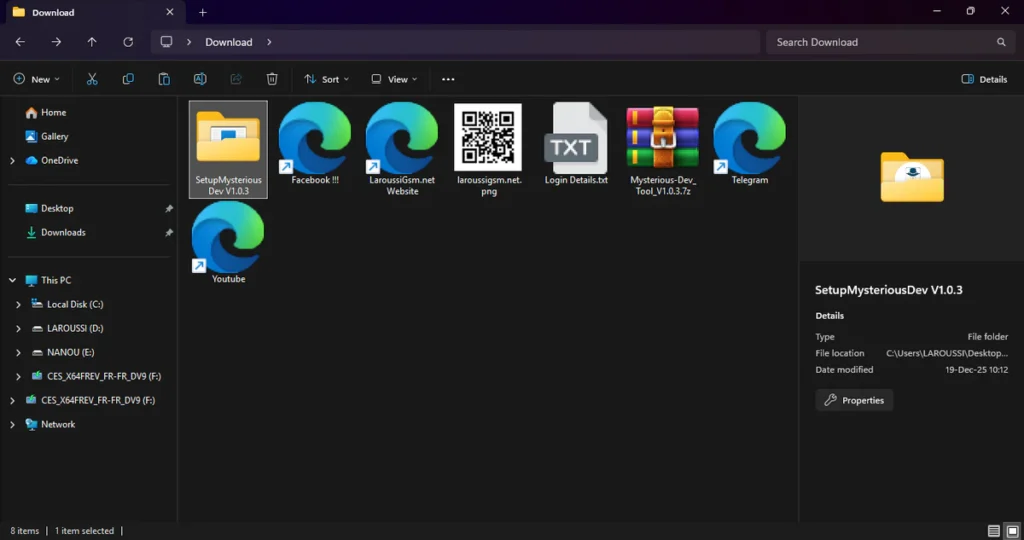
Task: Open the See more three-dots menu
Action: pyautogui.click(x=448, y=79)
